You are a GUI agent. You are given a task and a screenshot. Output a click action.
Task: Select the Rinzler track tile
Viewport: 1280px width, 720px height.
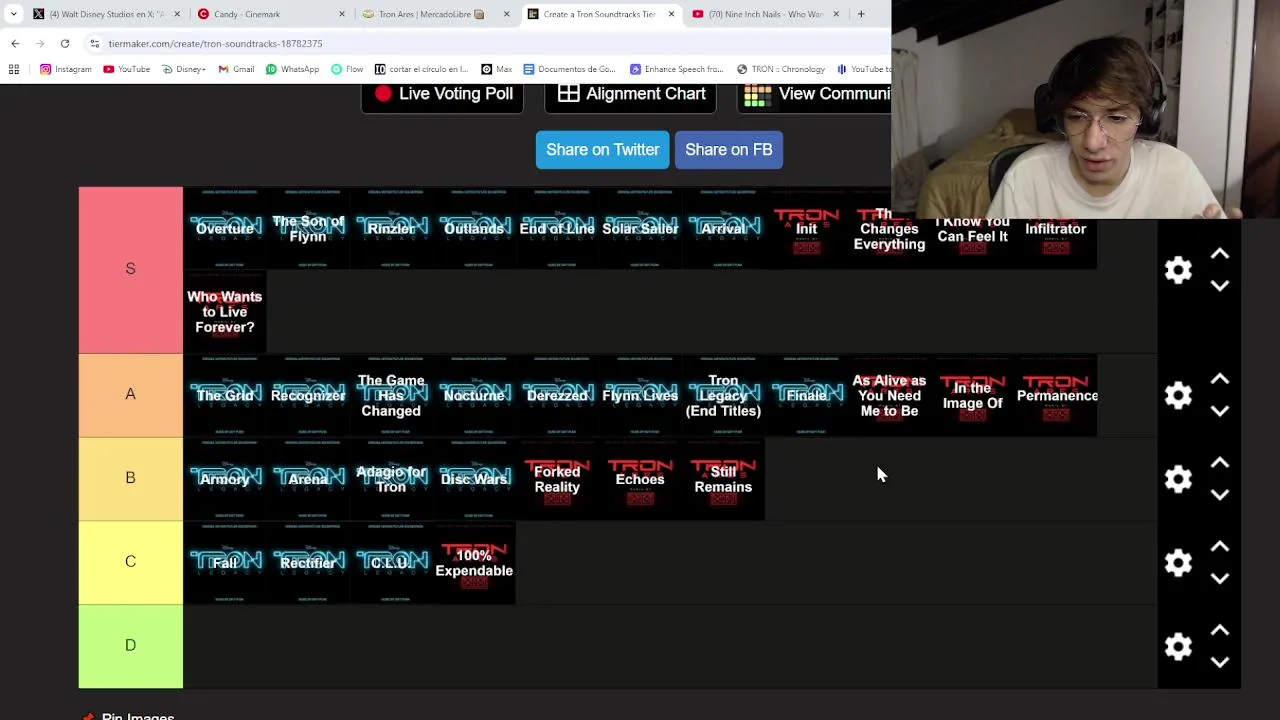[x=391, y=228]
